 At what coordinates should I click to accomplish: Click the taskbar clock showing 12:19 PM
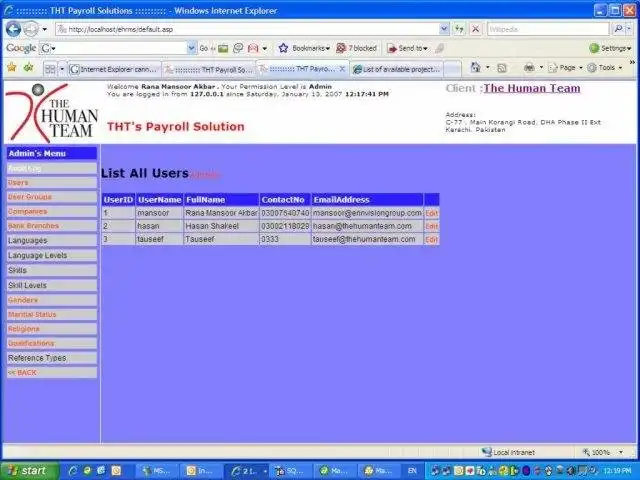619,471
